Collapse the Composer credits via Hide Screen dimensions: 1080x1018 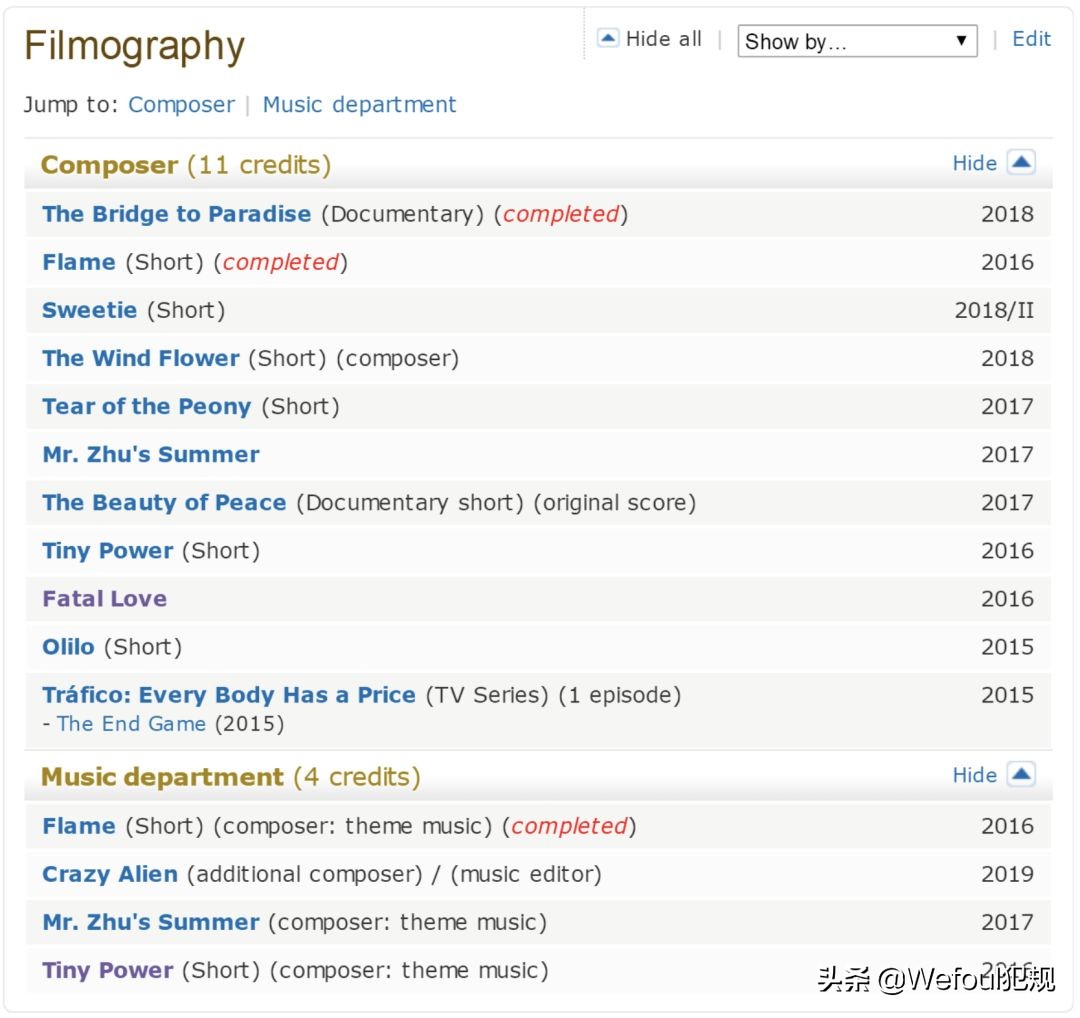click(x=974, y=163)
